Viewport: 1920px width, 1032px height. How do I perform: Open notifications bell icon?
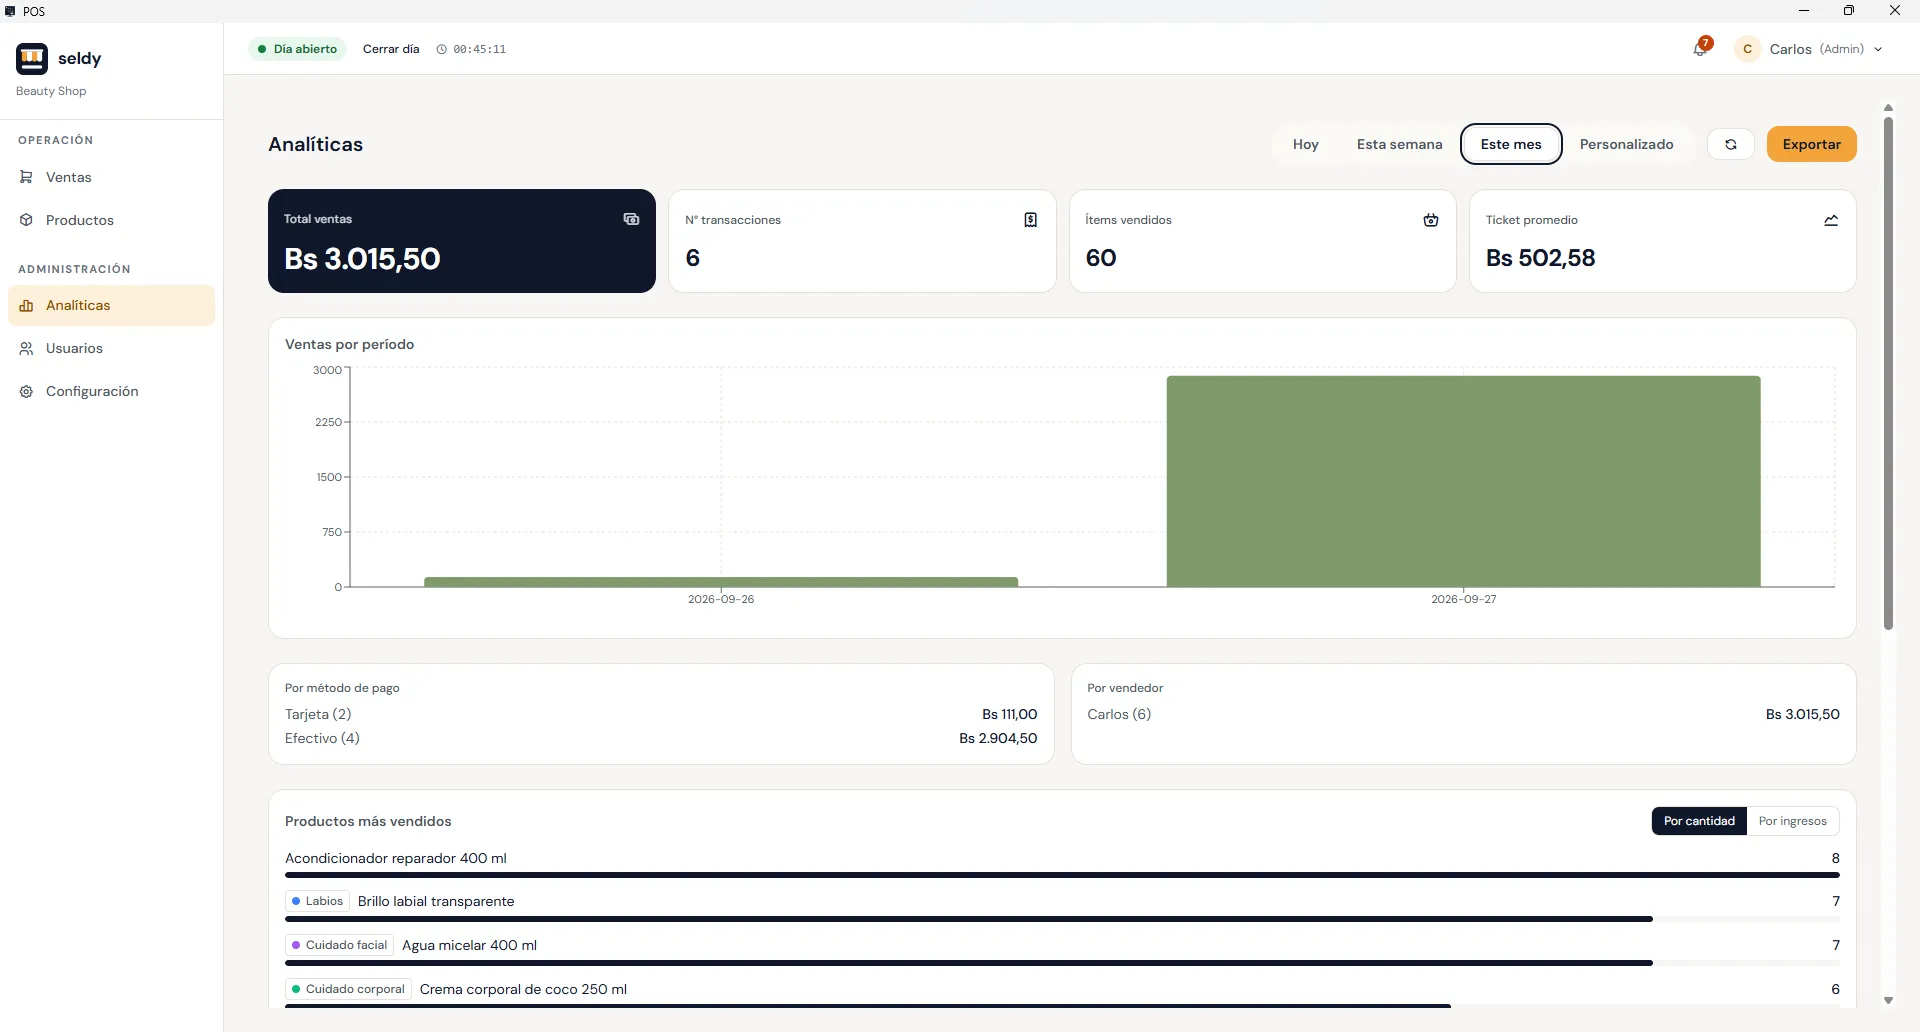[1700, 49]
